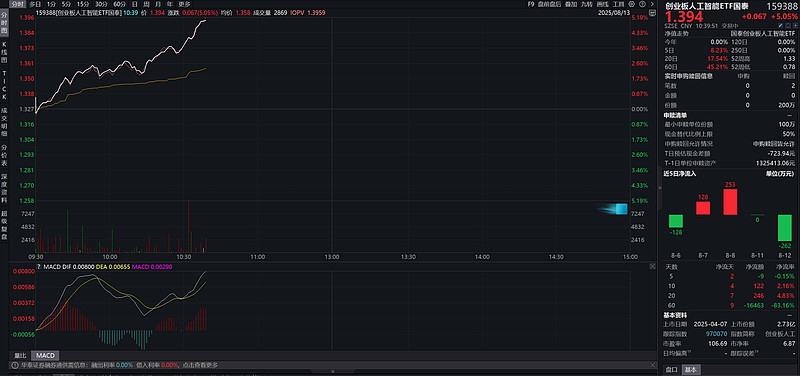Click 点击查看更多 link in notice bar
This screenshot has height=376, width=800.
click(x=199, y=365)
